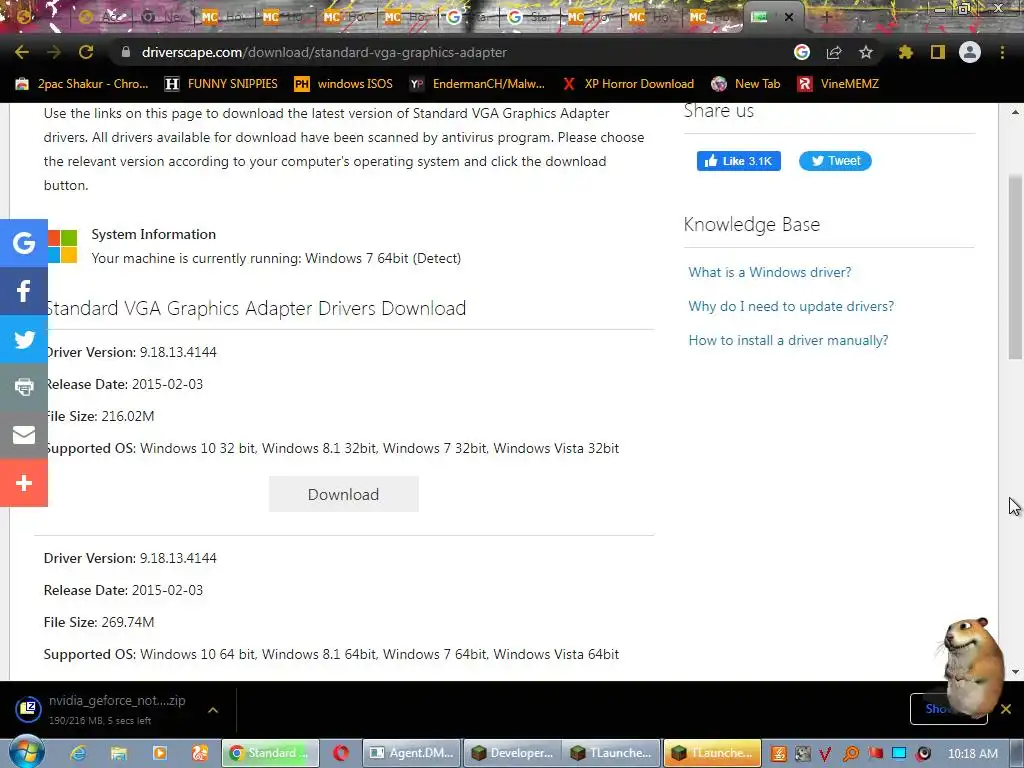Switch to 'Developer...' taskbar window
Image resolution: width=1024 pixels, height=768 pixels.
(x=513, y=753)
